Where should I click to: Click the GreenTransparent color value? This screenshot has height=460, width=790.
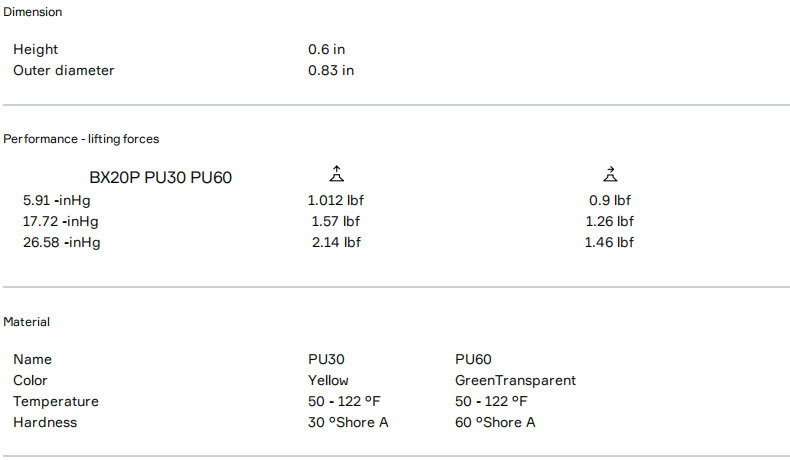click(515, 380)
